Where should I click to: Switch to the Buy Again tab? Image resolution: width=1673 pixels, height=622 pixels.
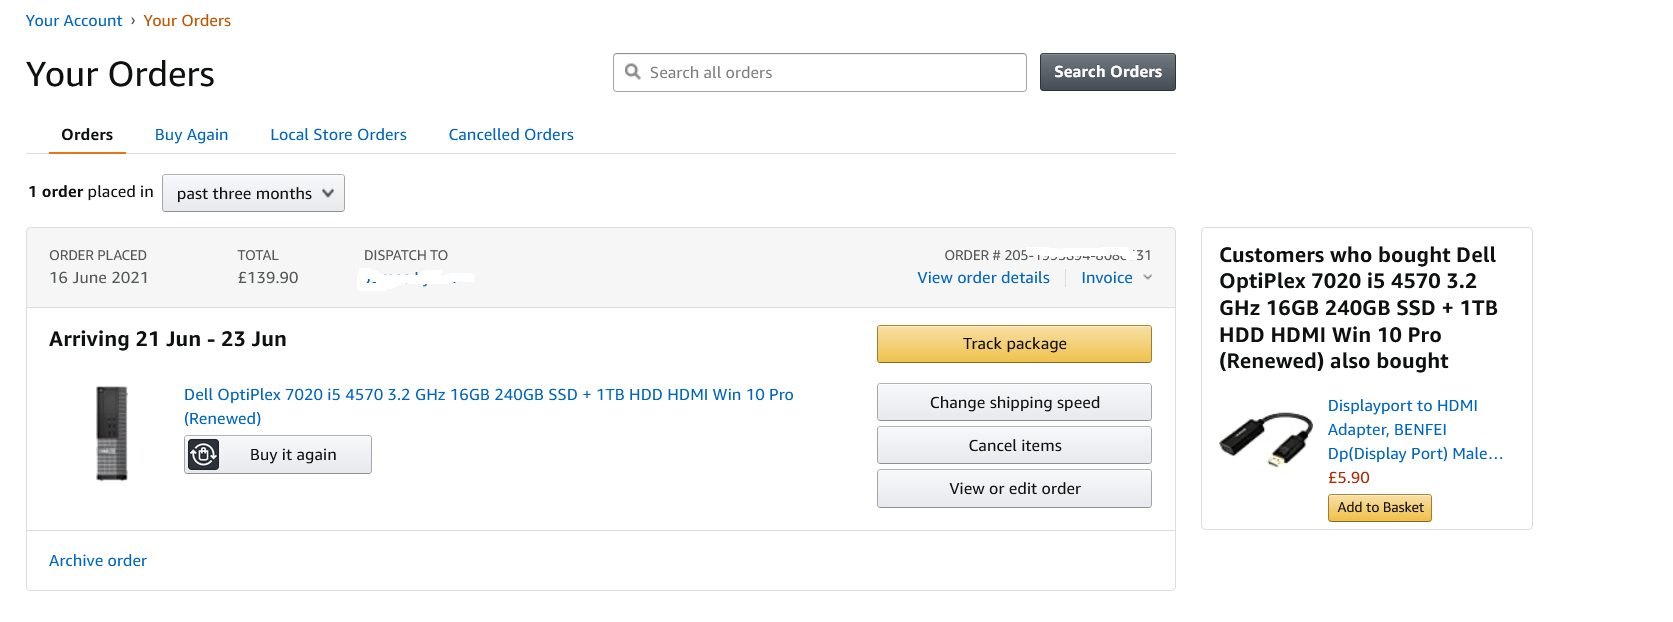click(x=191, y=135)
